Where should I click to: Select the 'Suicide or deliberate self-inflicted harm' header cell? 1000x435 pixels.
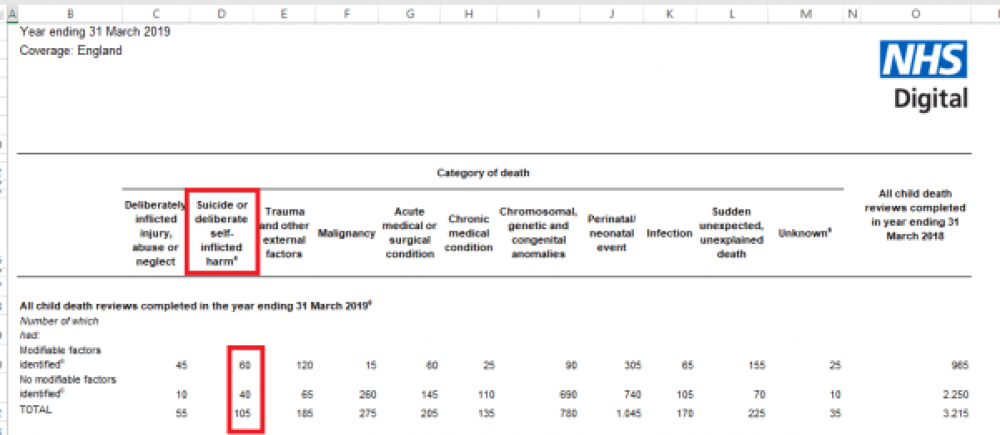tap(221, 232)
